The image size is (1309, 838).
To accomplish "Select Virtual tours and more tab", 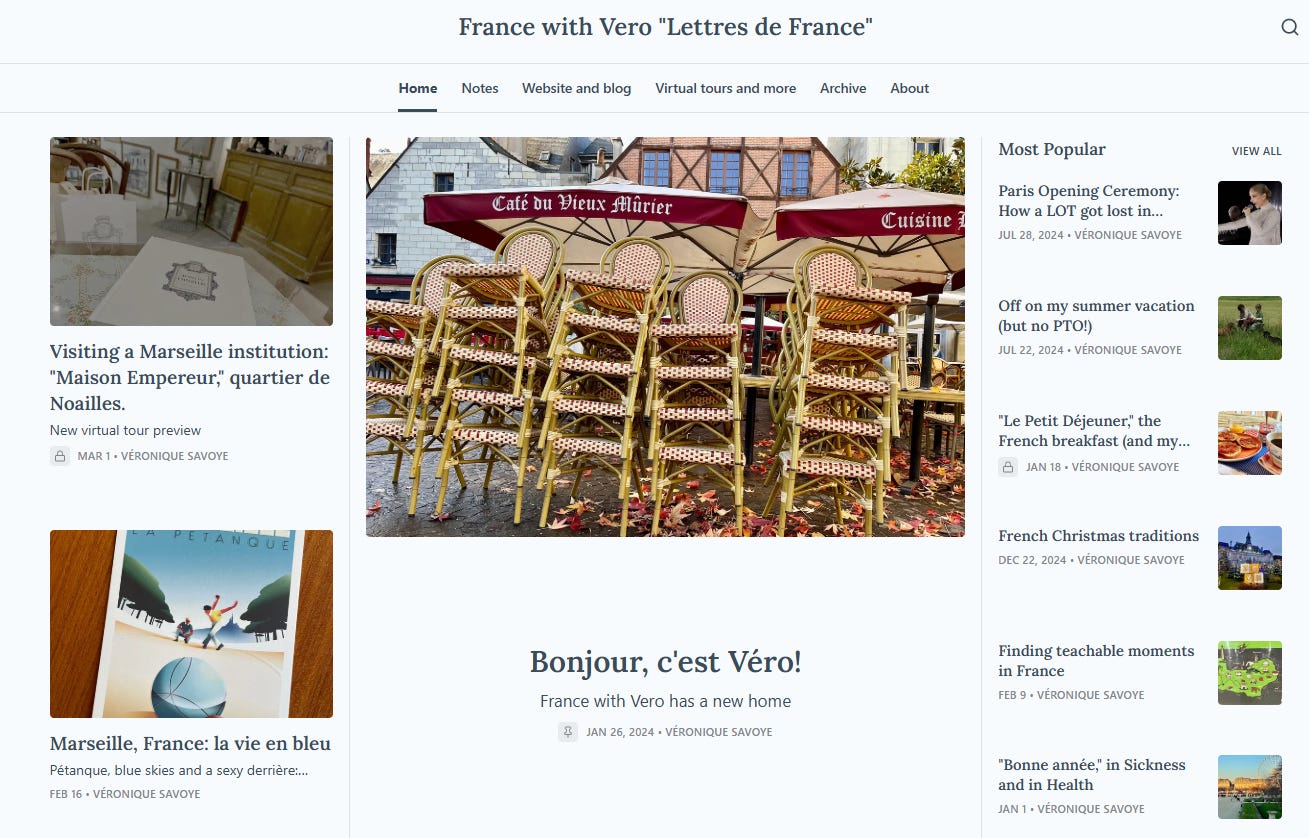I will [x=726, y=88].
